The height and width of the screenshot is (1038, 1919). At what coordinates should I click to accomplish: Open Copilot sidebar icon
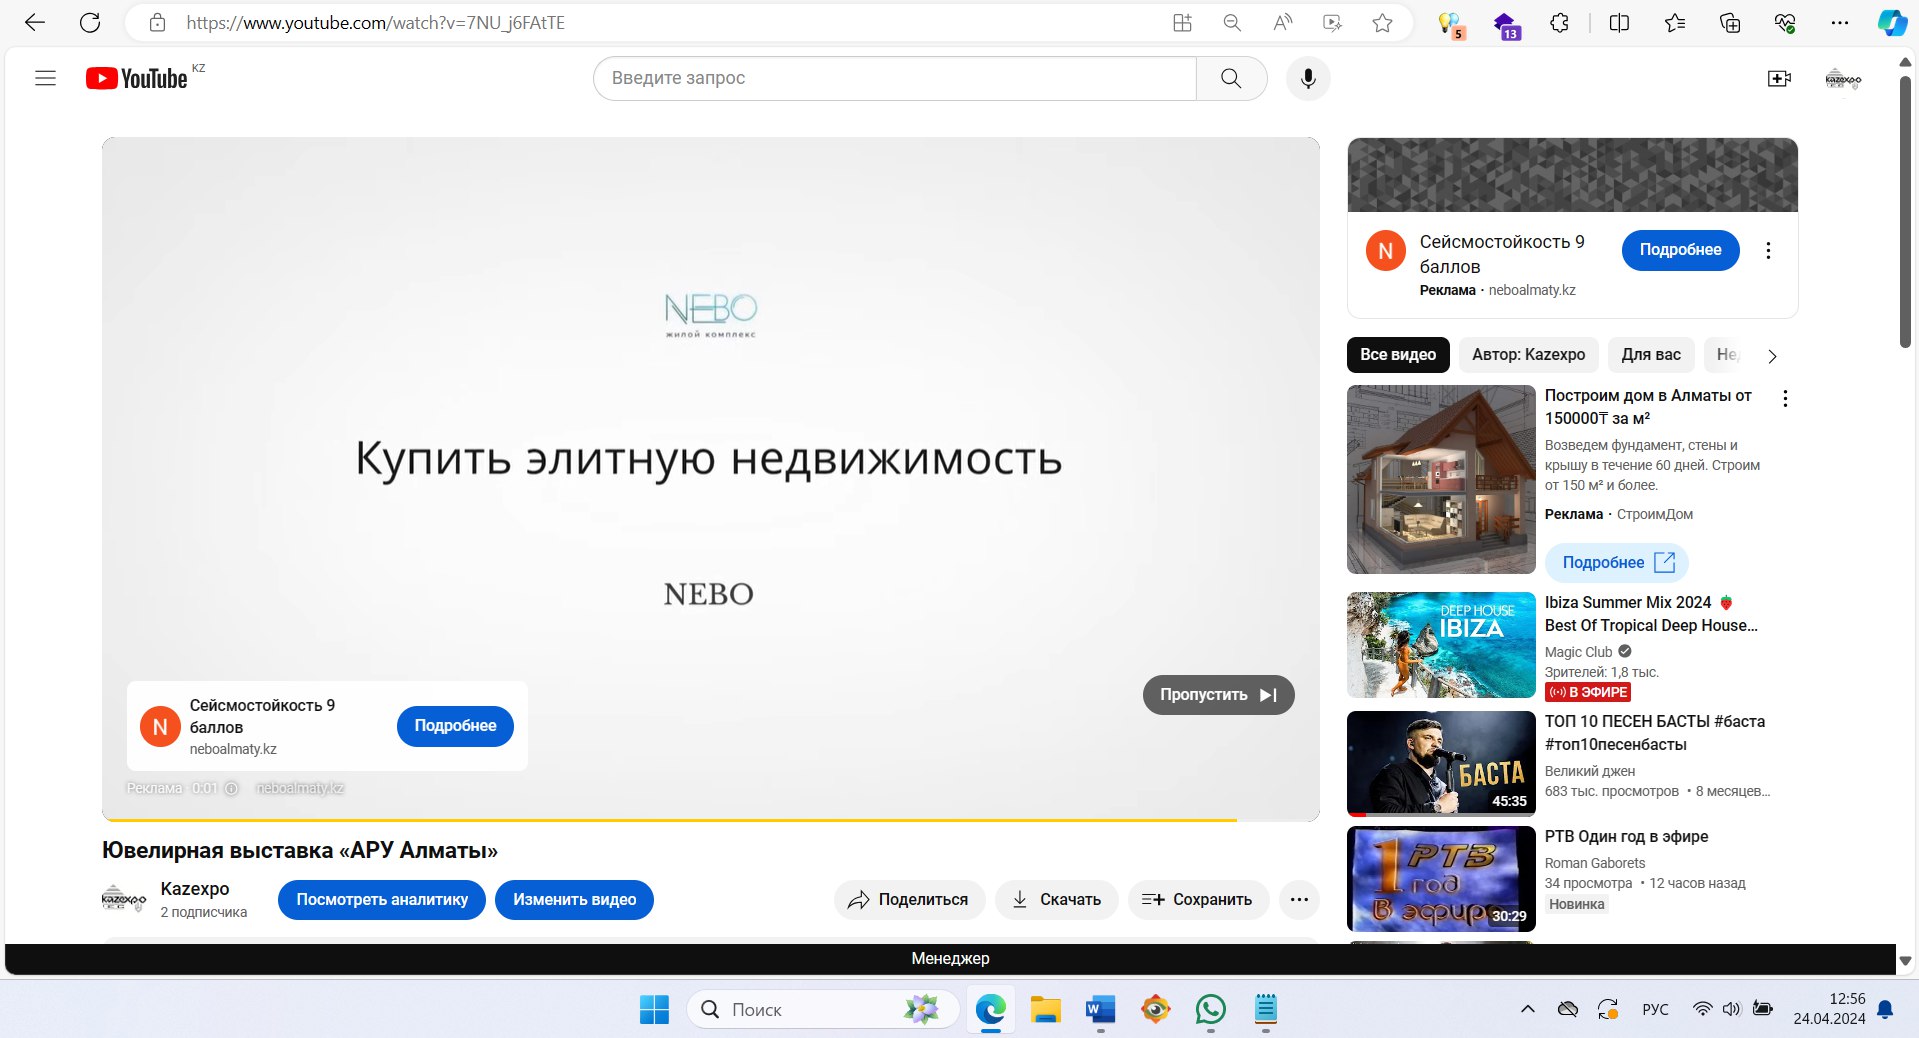(x=1892, y=23)
